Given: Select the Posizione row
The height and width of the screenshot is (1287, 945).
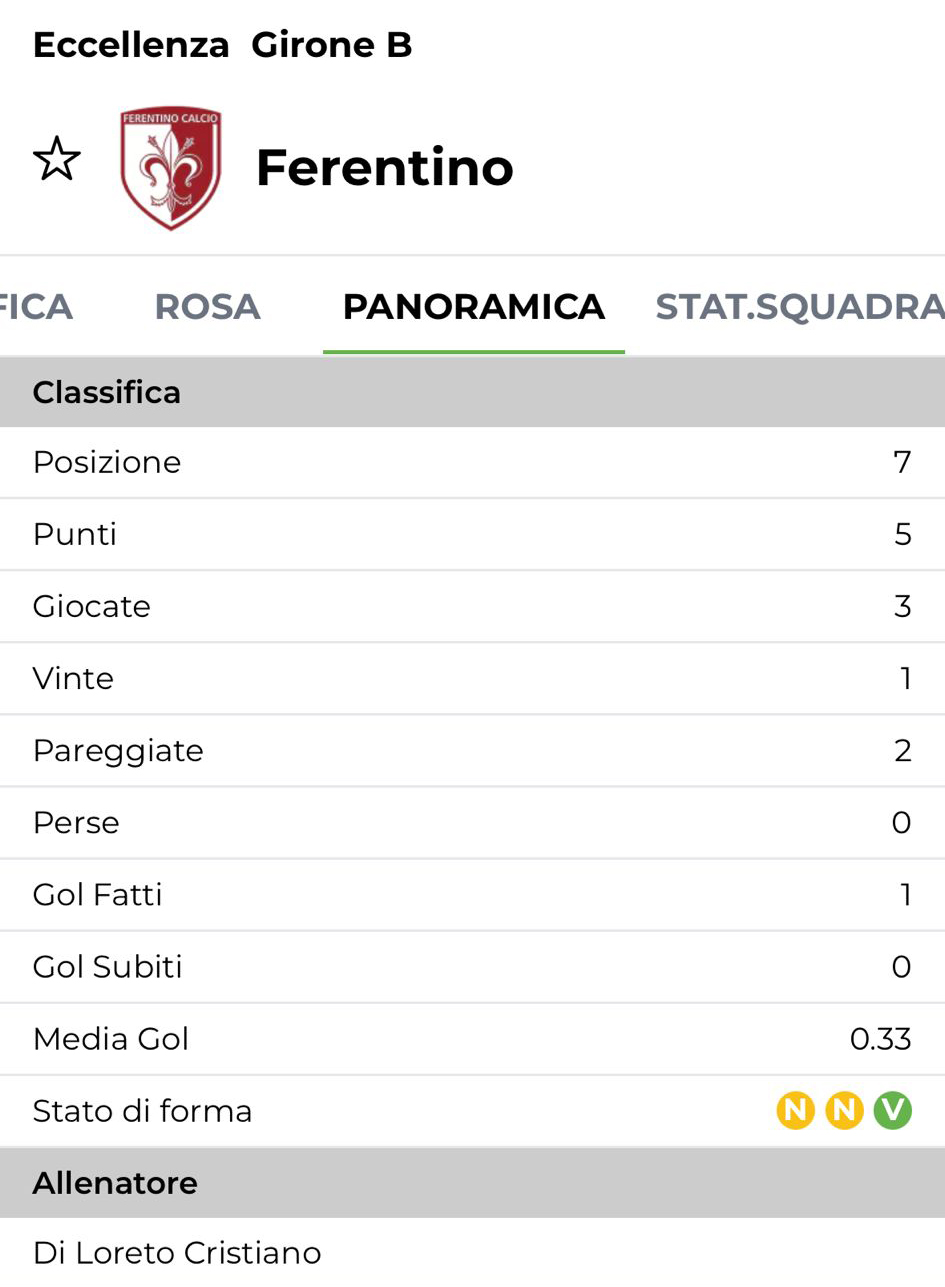Looking at the screenshot, I should click(x=472, y=462).
